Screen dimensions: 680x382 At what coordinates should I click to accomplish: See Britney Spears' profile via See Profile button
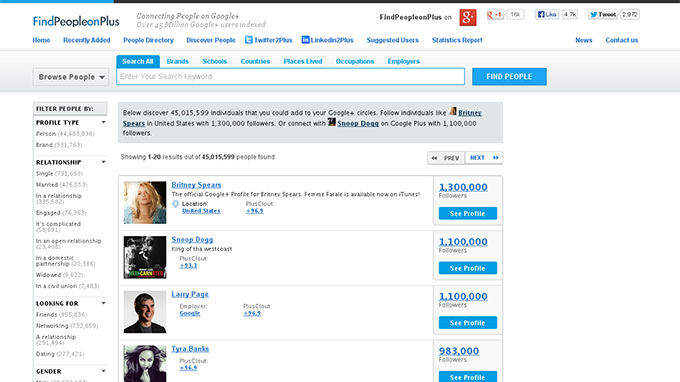tap(468, 213)
